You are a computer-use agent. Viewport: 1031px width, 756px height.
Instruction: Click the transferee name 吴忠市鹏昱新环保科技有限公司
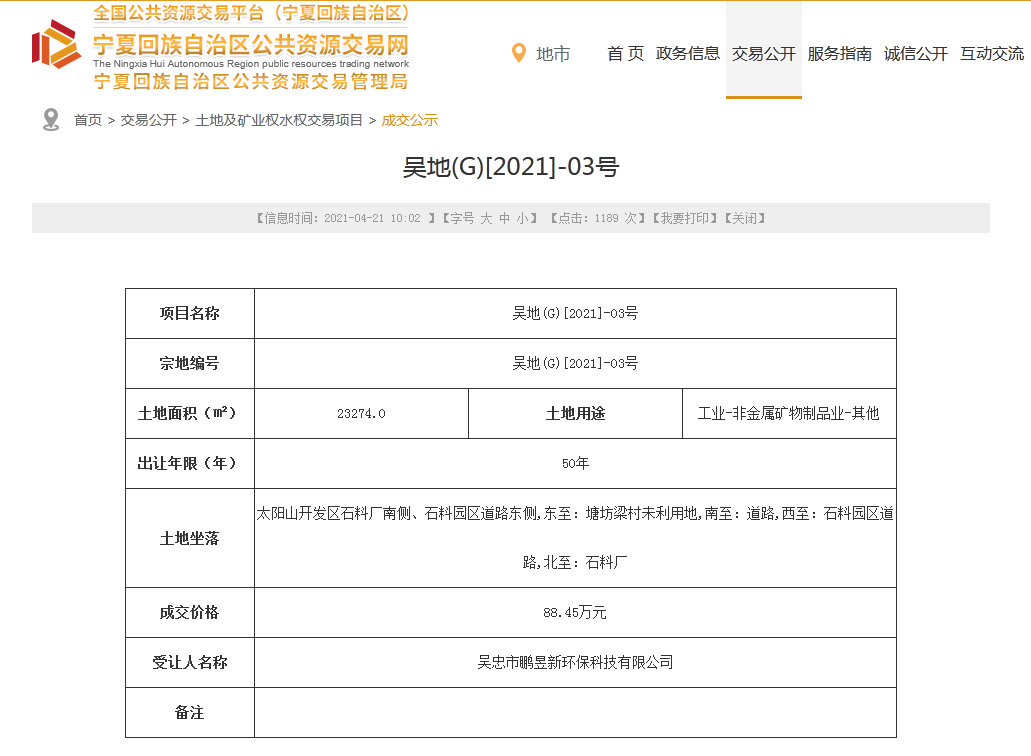click(575, 663)
